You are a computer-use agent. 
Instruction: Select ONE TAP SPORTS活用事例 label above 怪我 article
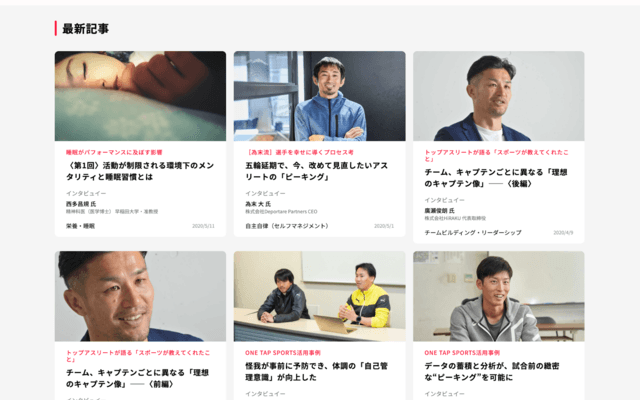pyautogui.click(x=283, y=353)
